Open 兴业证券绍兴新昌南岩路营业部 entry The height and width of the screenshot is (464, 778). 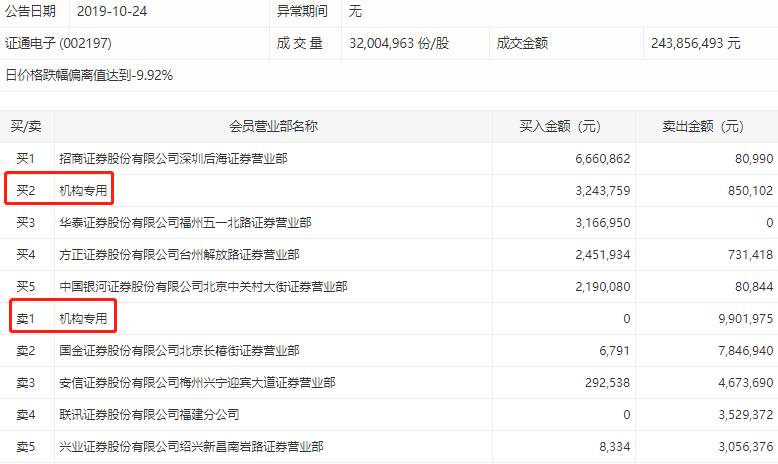191,447
